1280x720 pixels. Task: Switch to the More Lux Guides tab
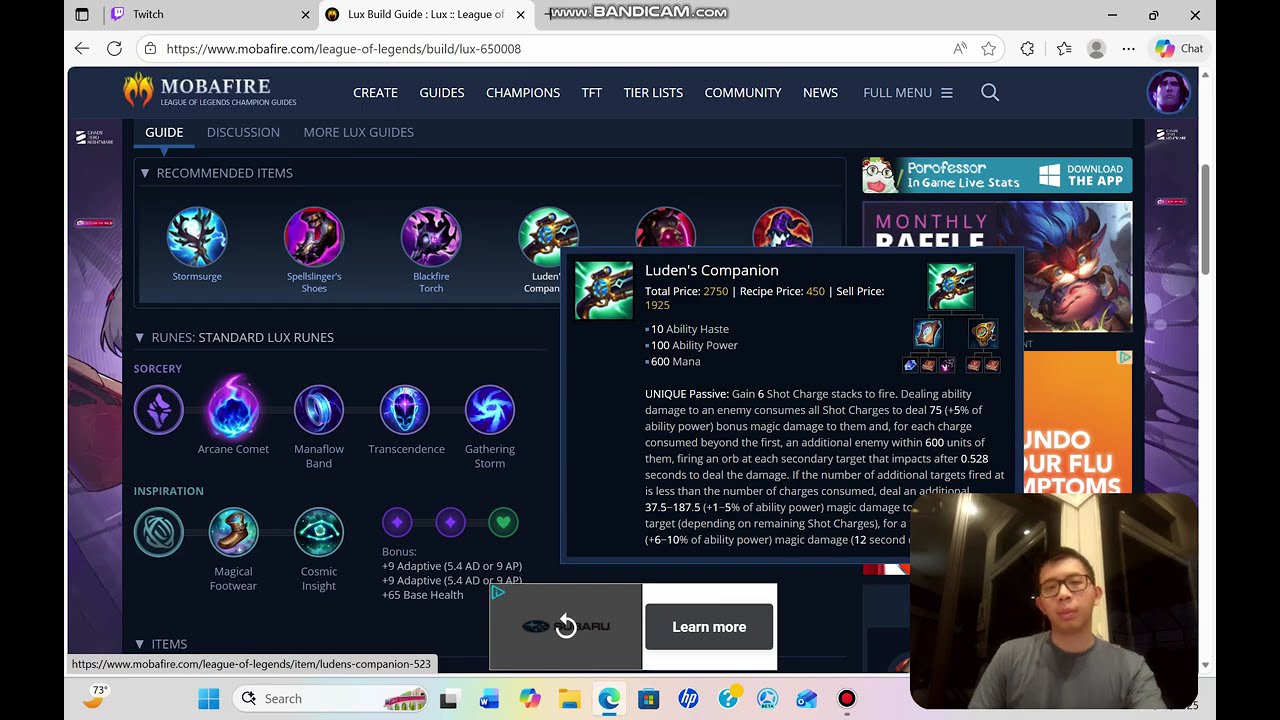click(358, 132)
